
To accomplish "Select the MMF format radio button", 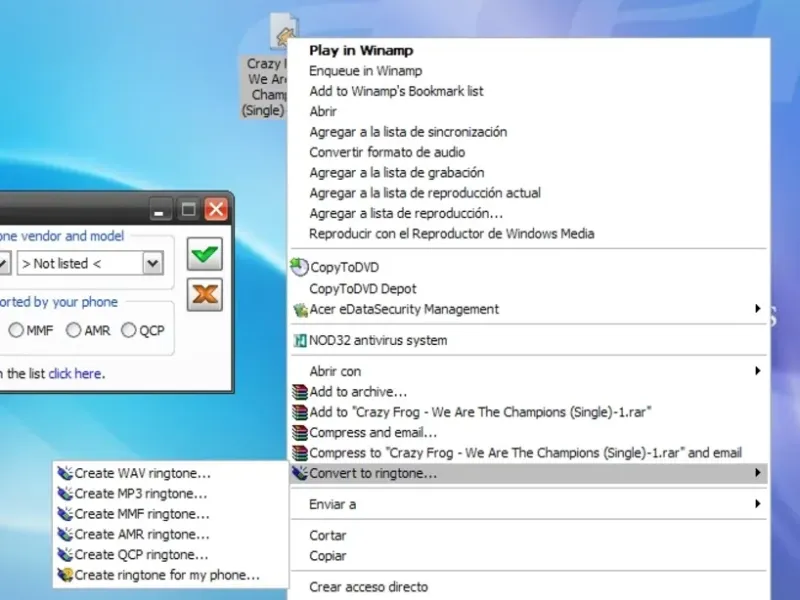I will 16,330.
